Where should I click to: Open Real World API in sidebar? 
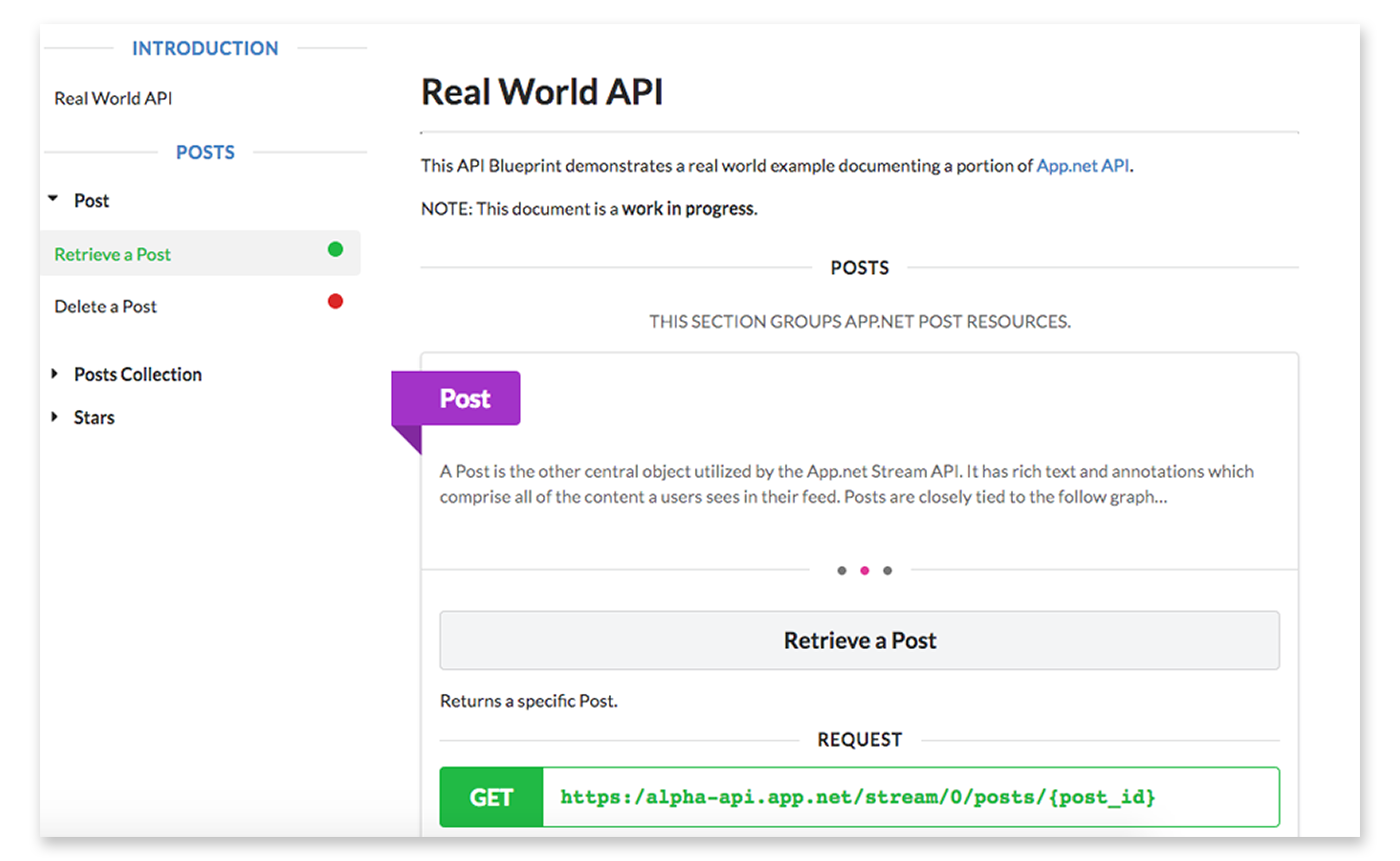click(113, 98)
